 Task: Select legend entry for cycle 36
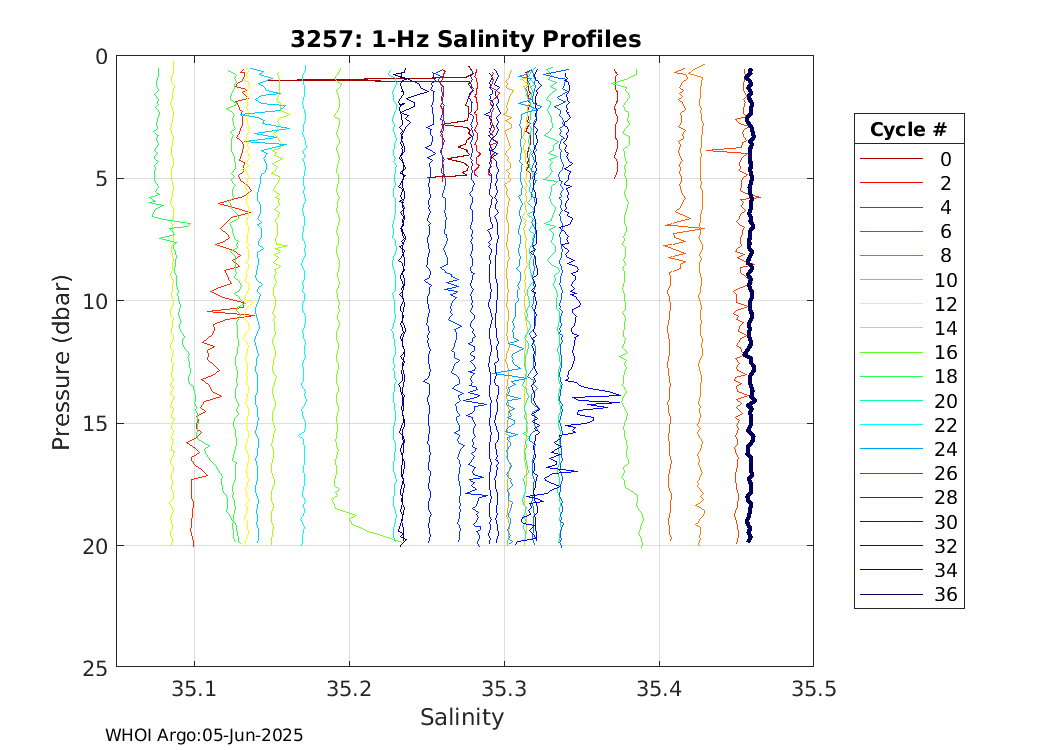909,594
